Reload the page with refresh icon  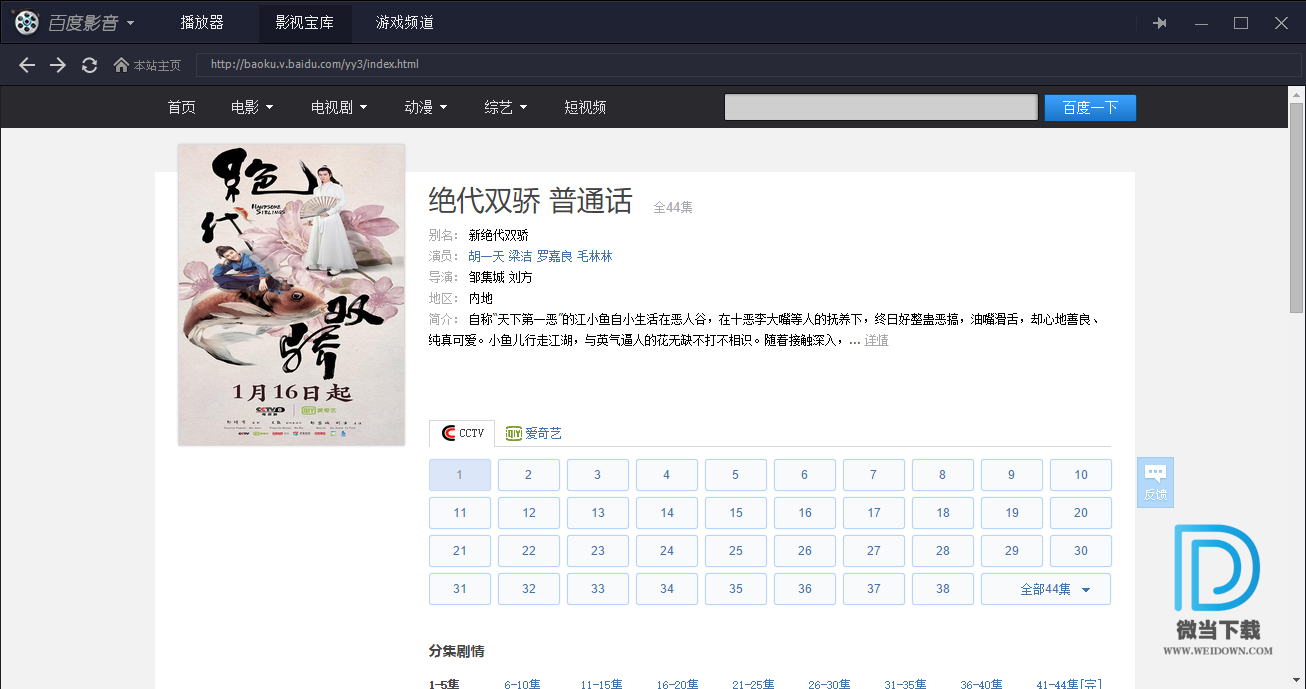[x=89, y=65]
